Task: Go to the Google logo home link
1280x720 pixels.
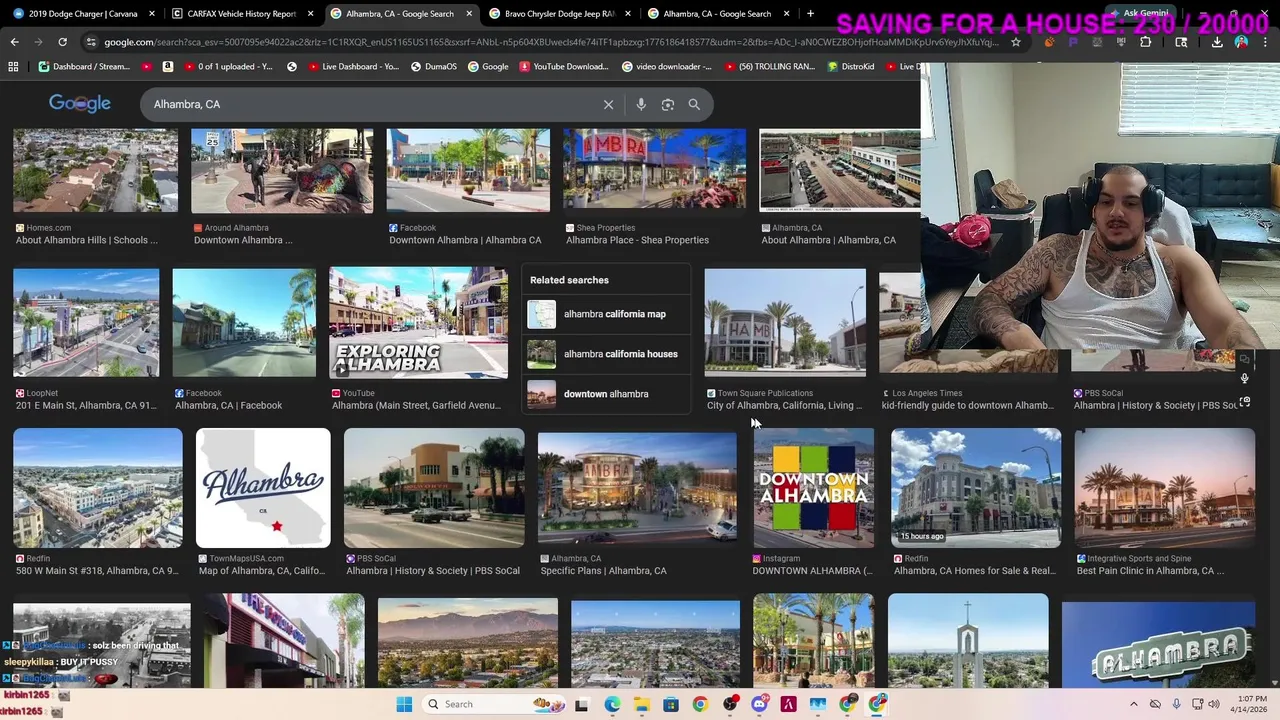Action: (80, 104)
